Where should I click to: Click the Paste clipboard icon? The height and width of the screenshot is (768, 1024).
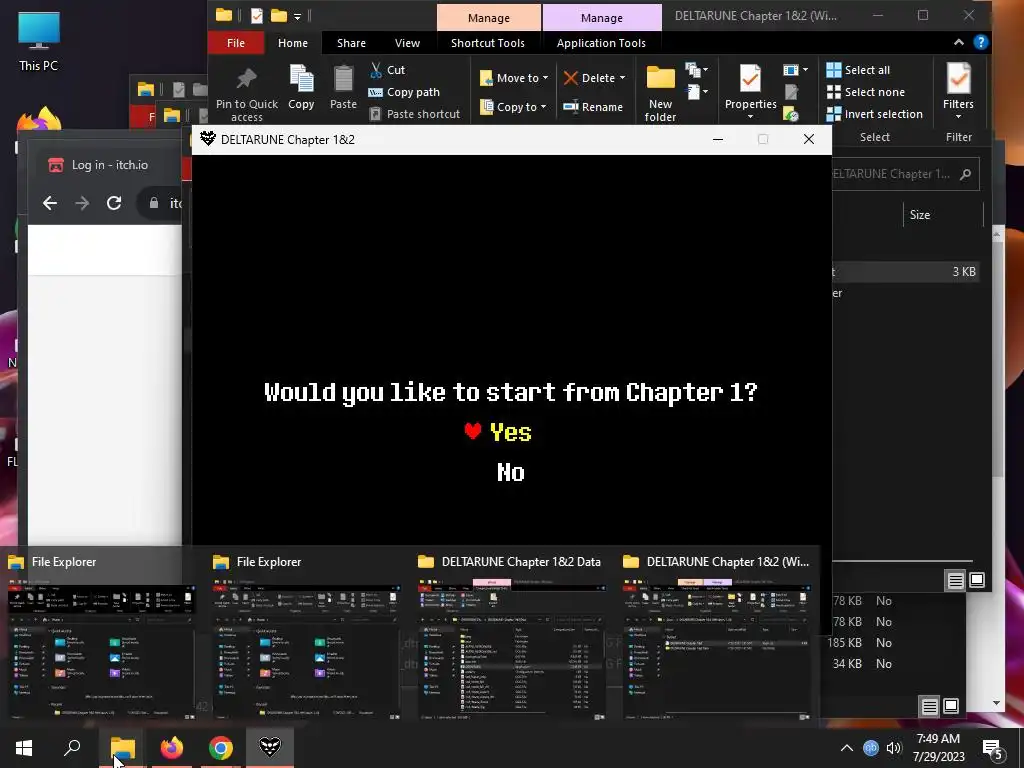pyautogui.click(x=343, y=78)
